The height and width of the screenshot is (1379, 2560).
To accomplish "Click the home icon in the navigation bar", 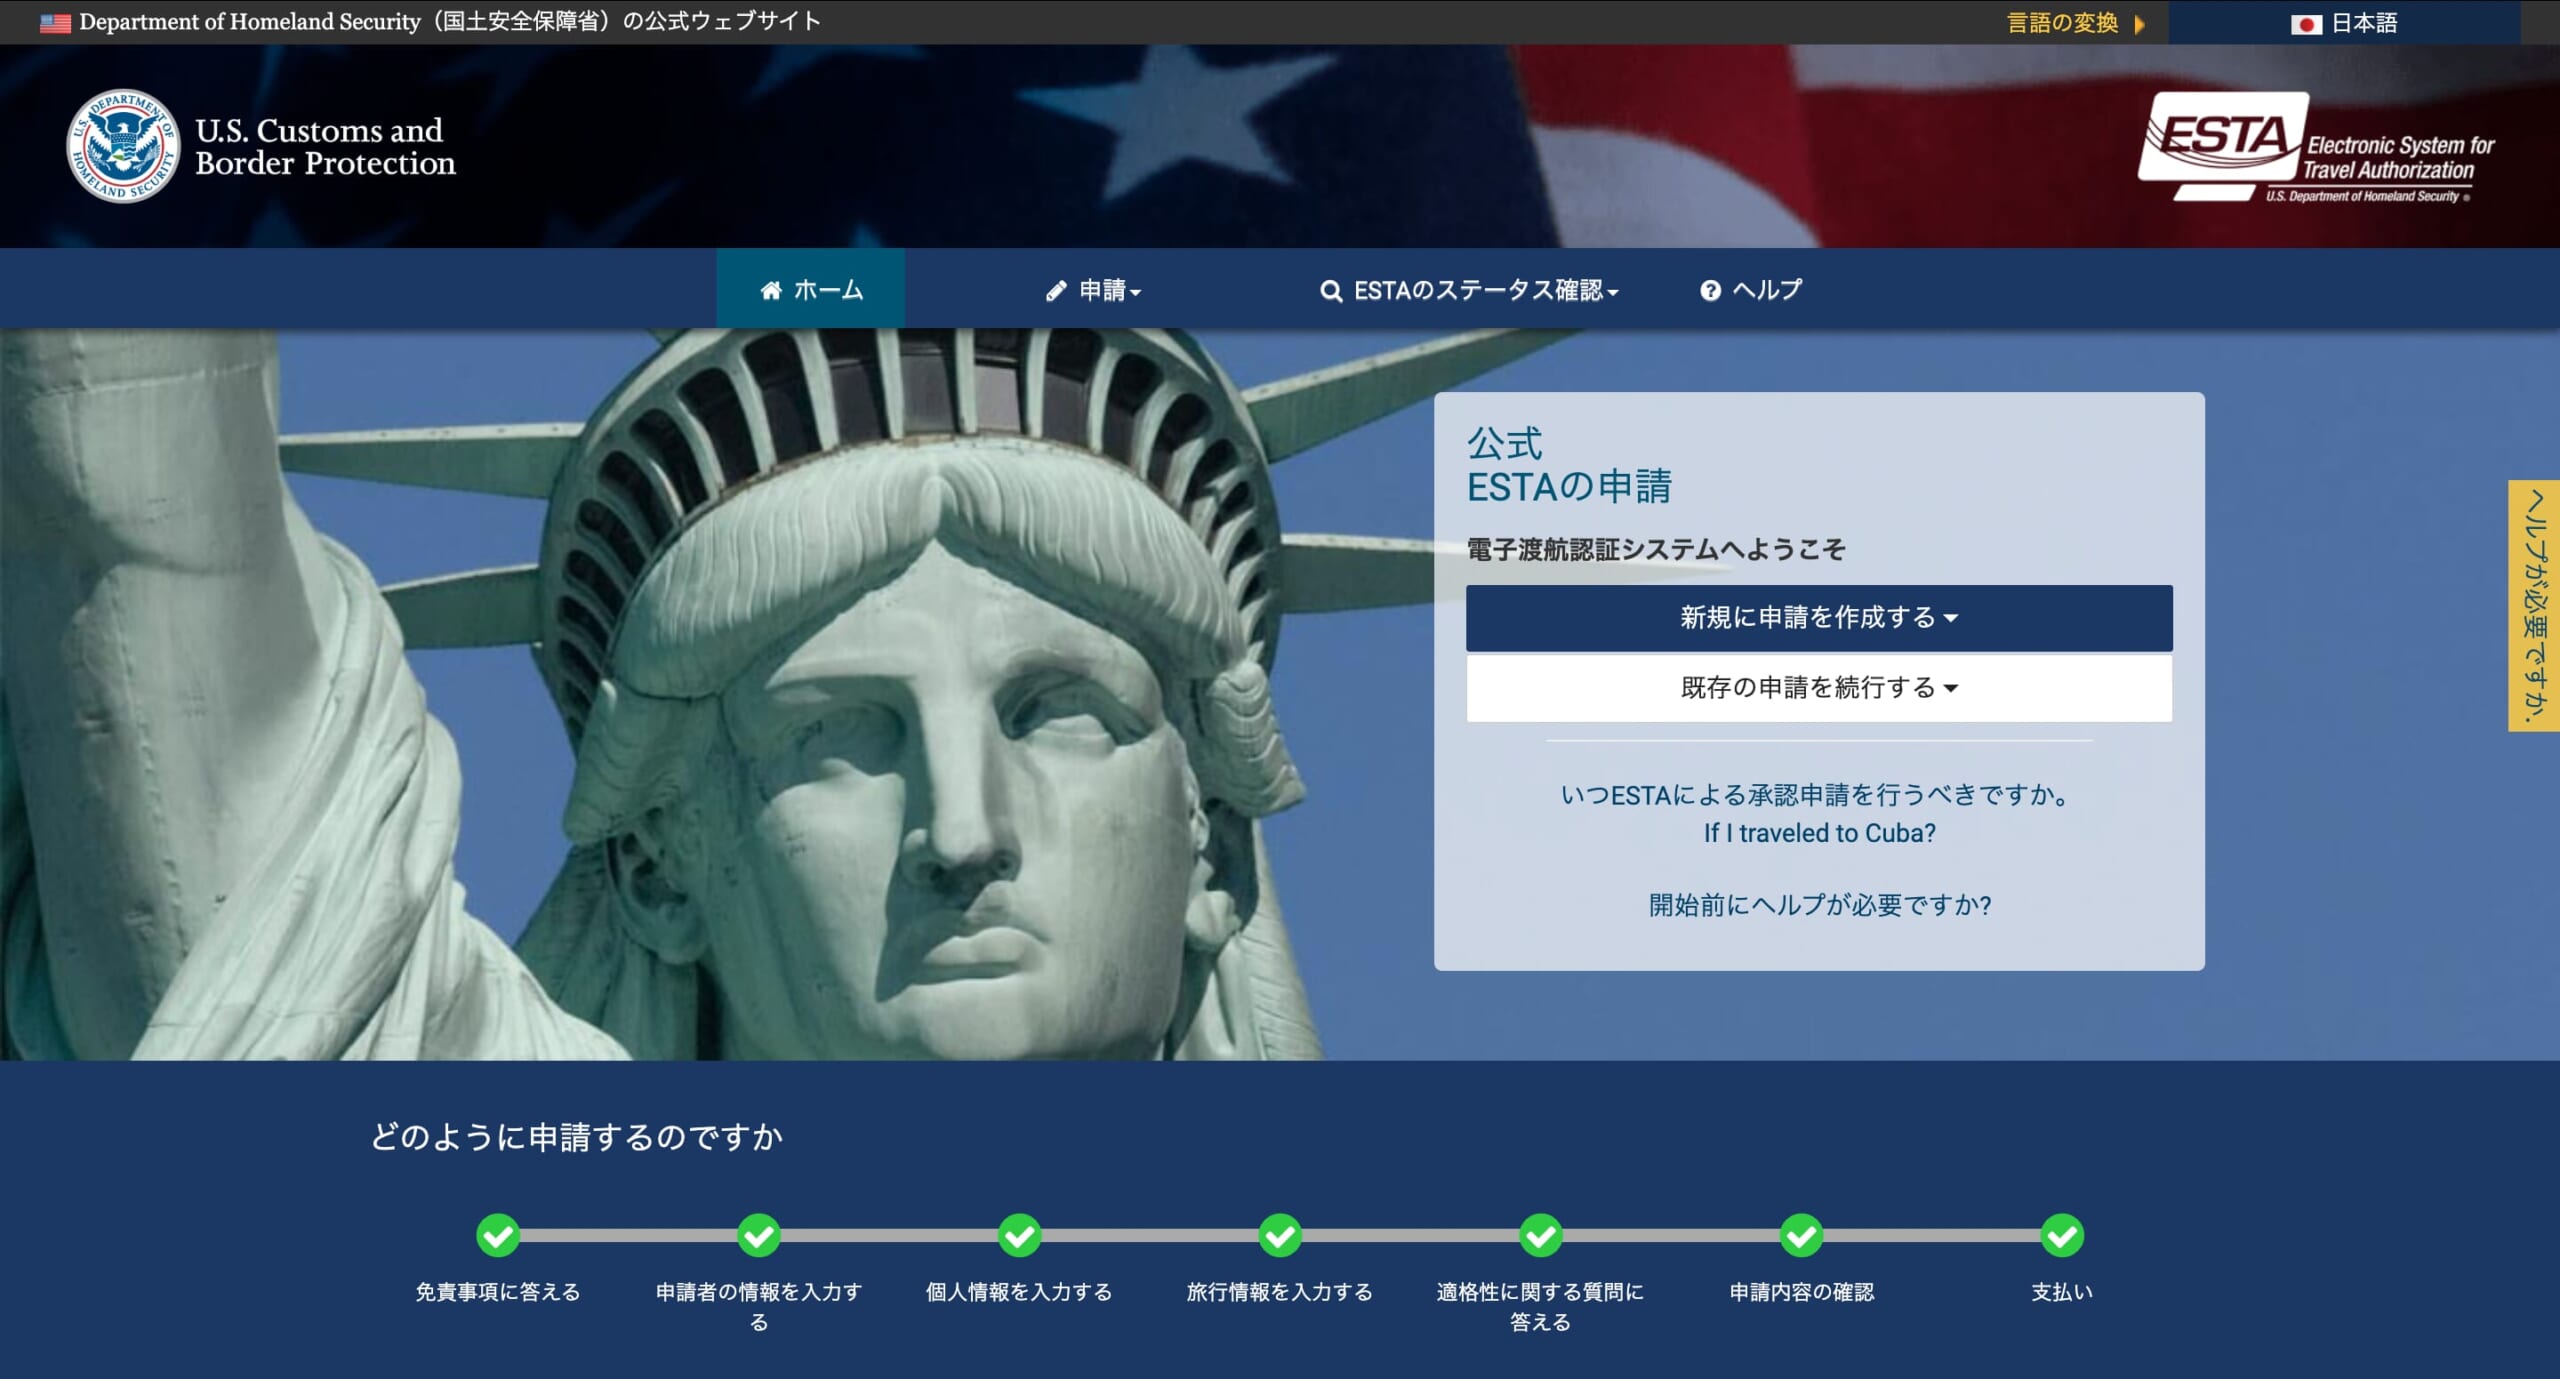I will click(x=770, y=289).
